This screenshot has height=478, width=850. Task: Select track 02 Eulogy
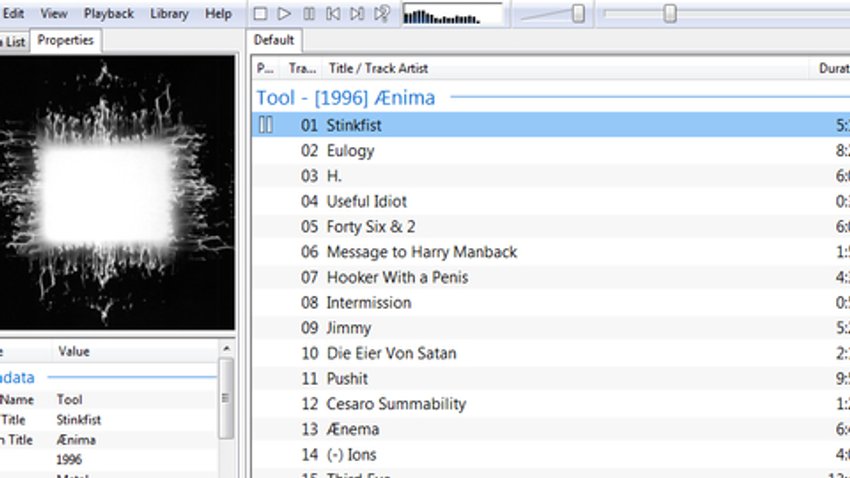tap(551, 151)
